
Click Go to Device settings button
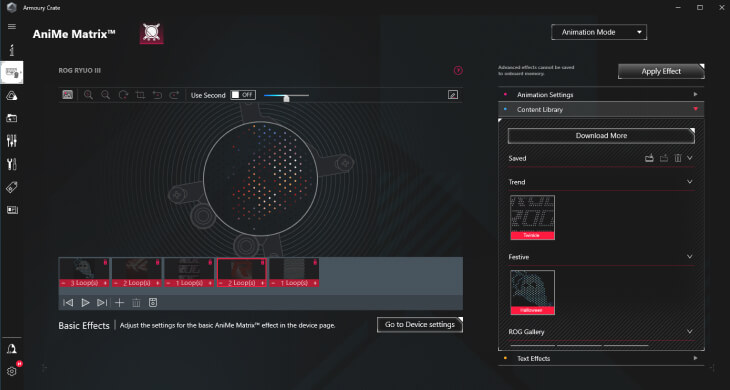point(420,324)
